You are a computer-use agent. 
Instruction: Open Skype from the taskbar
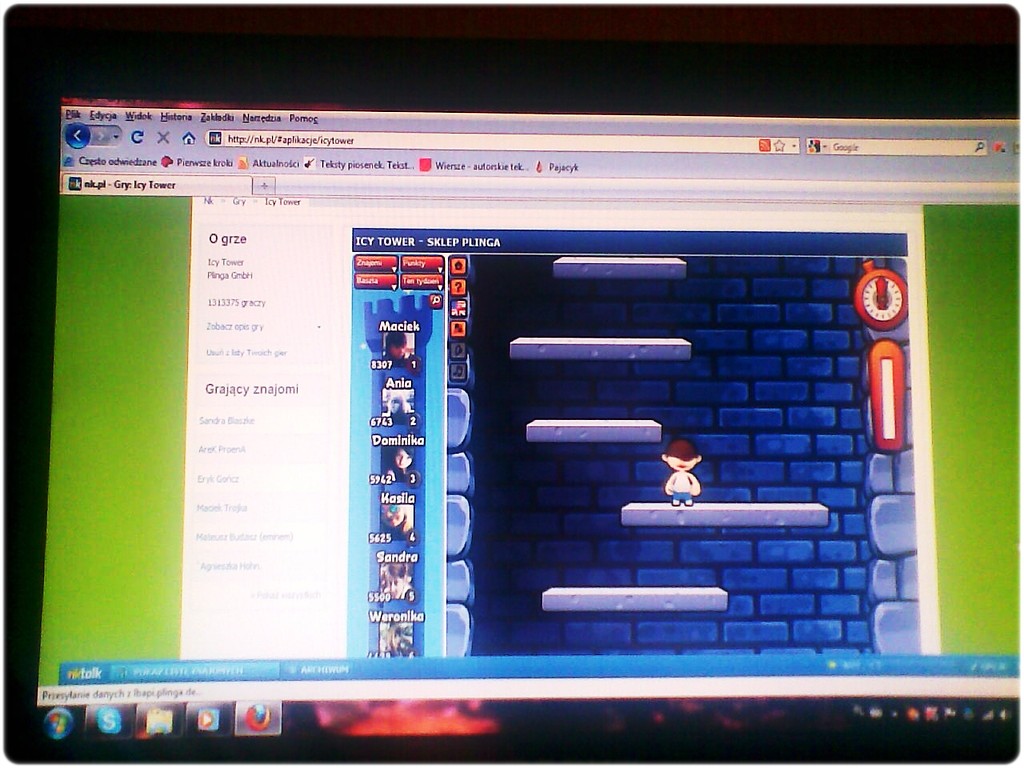coord(109,720)
